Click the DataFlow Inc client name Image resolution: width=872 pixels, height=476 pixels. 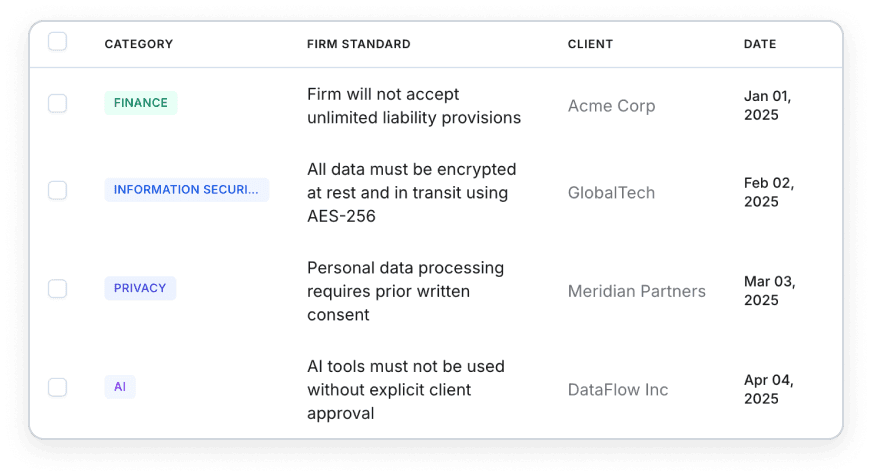point(618,389)
